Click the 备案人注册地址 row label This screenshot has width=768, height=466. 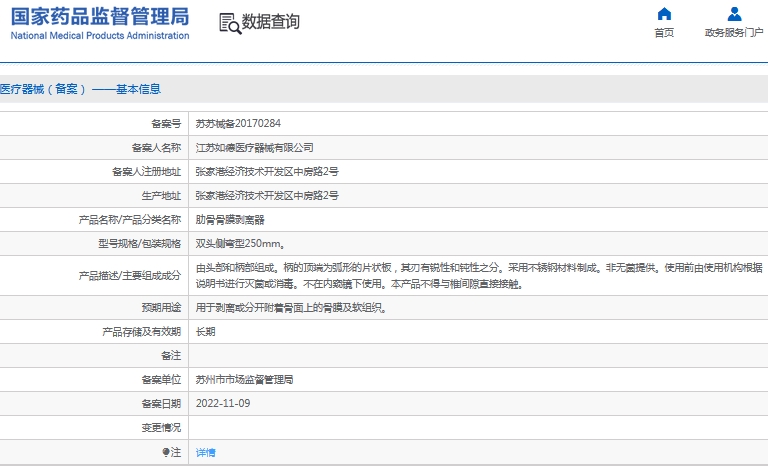pyautogui.click(x=146, y=172)
